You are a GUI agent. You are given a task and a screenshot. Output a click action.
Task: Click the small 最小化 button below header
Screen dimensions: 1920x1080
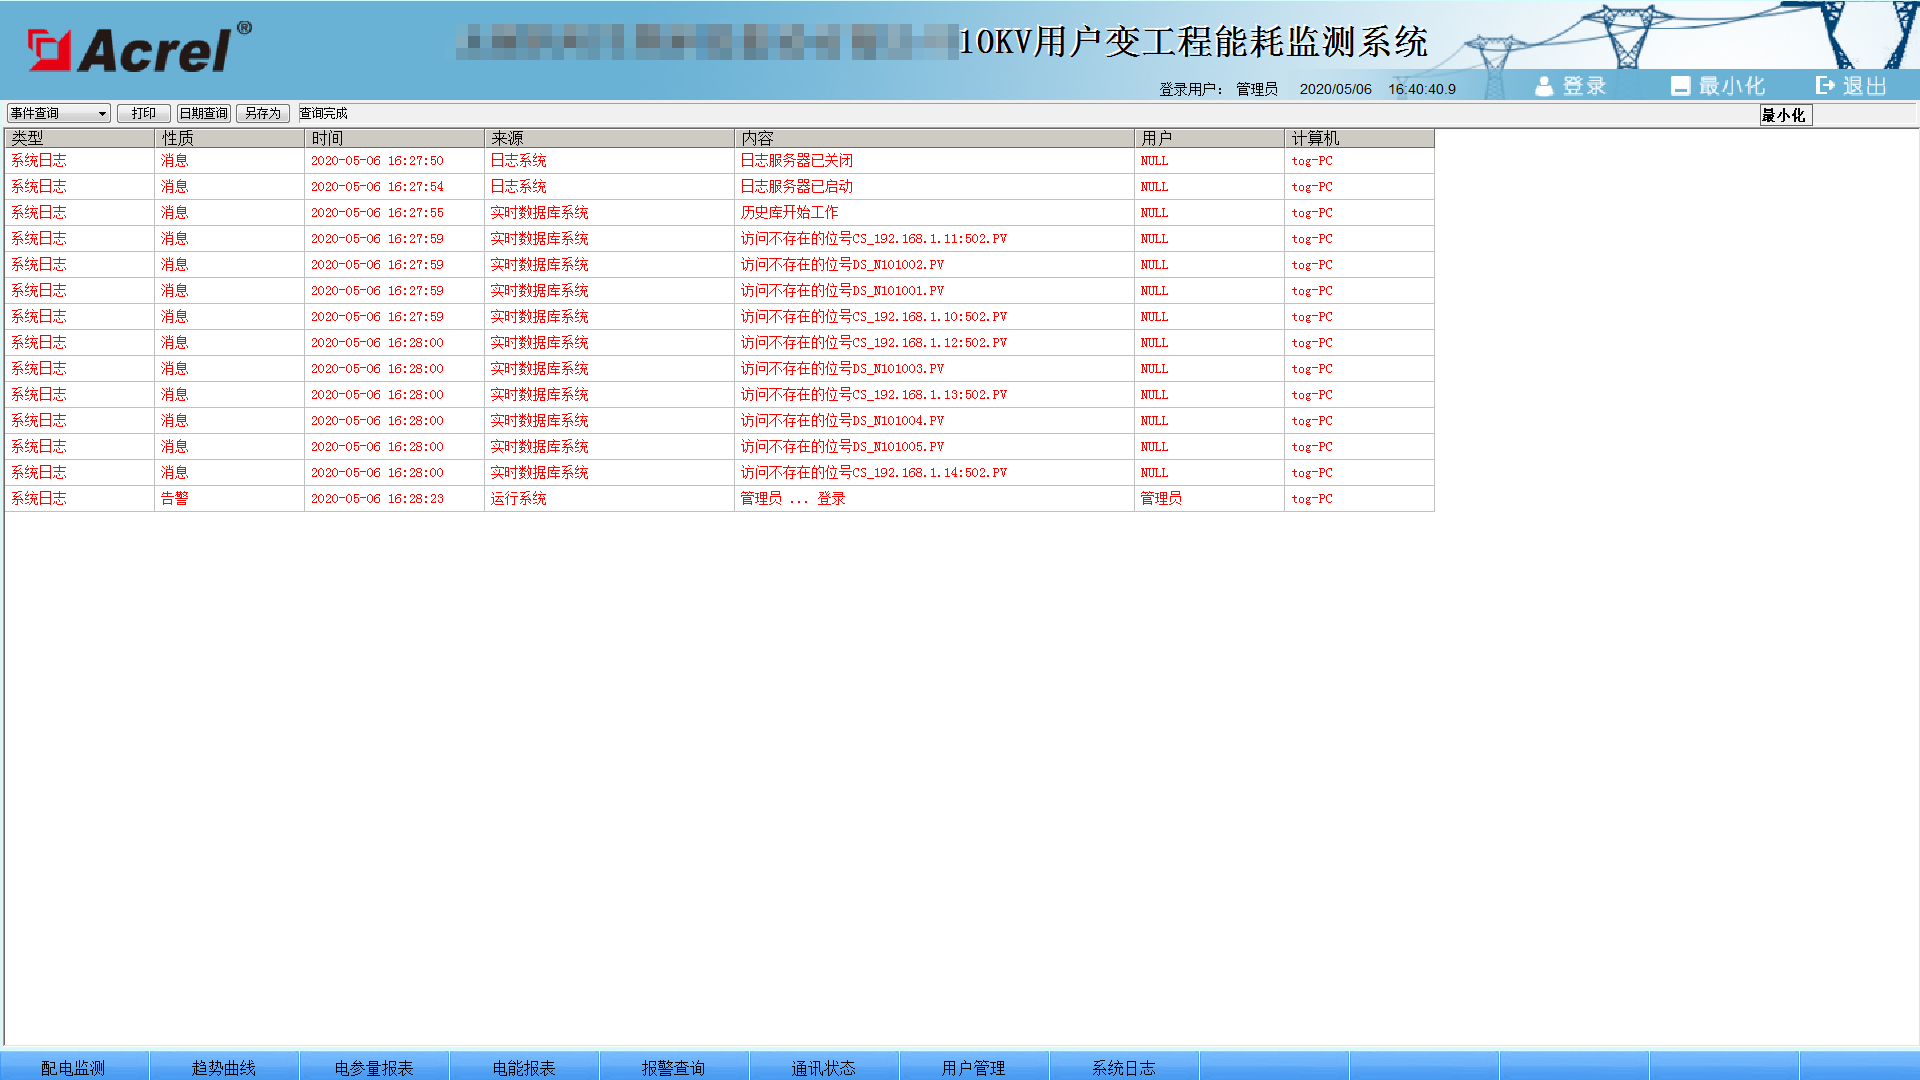[x=1784, y=116]
